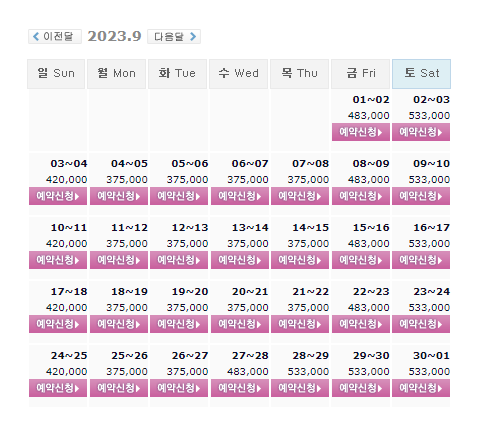The width and height of the screenshot is (482, 423).
Task: Click the 533,000 price under 02~03
Action: (429, 116)
